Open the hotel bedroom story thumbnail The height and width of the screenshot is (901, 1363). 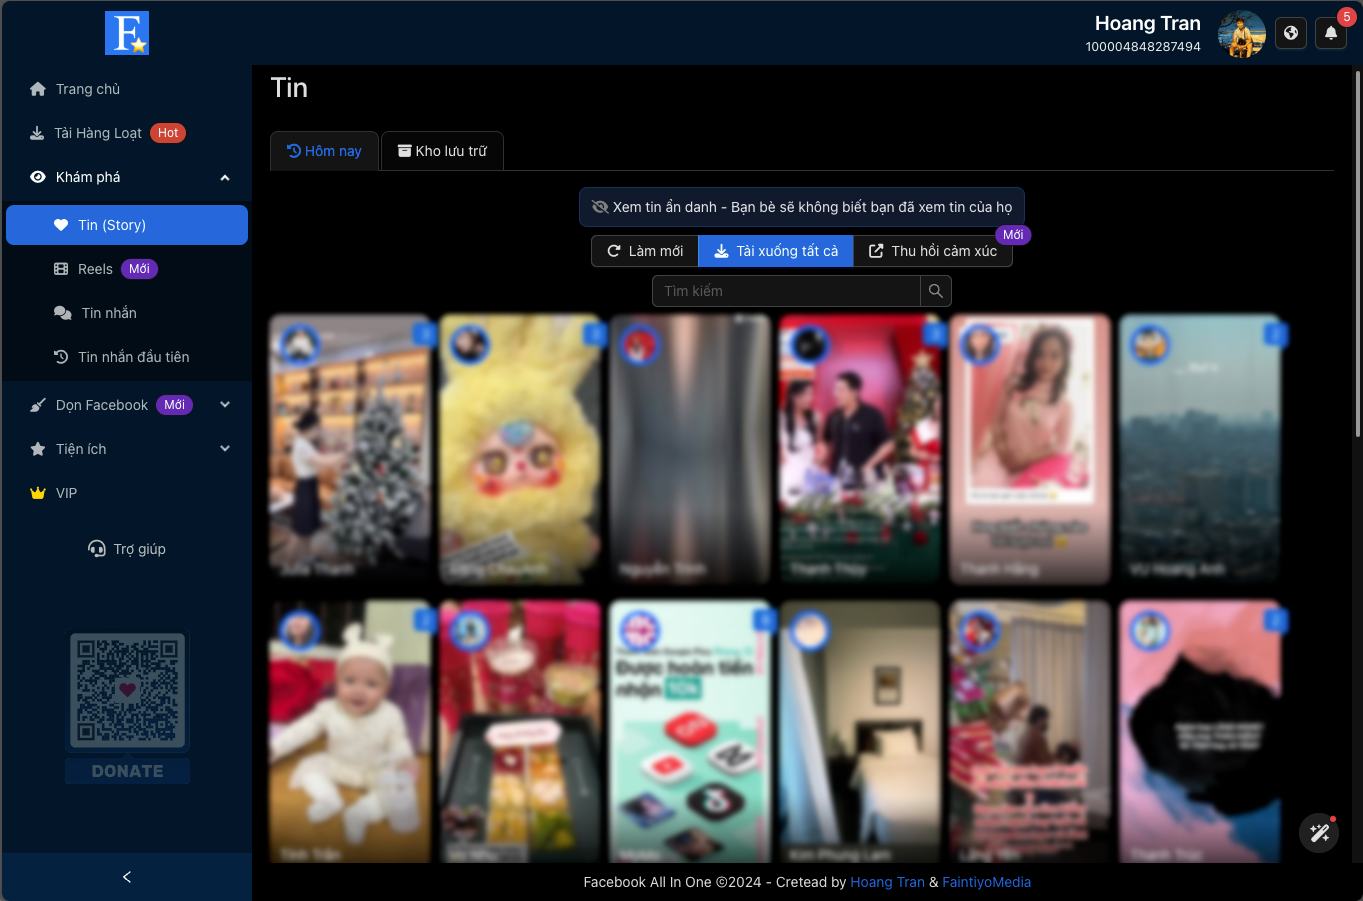[x=860, y=732]
